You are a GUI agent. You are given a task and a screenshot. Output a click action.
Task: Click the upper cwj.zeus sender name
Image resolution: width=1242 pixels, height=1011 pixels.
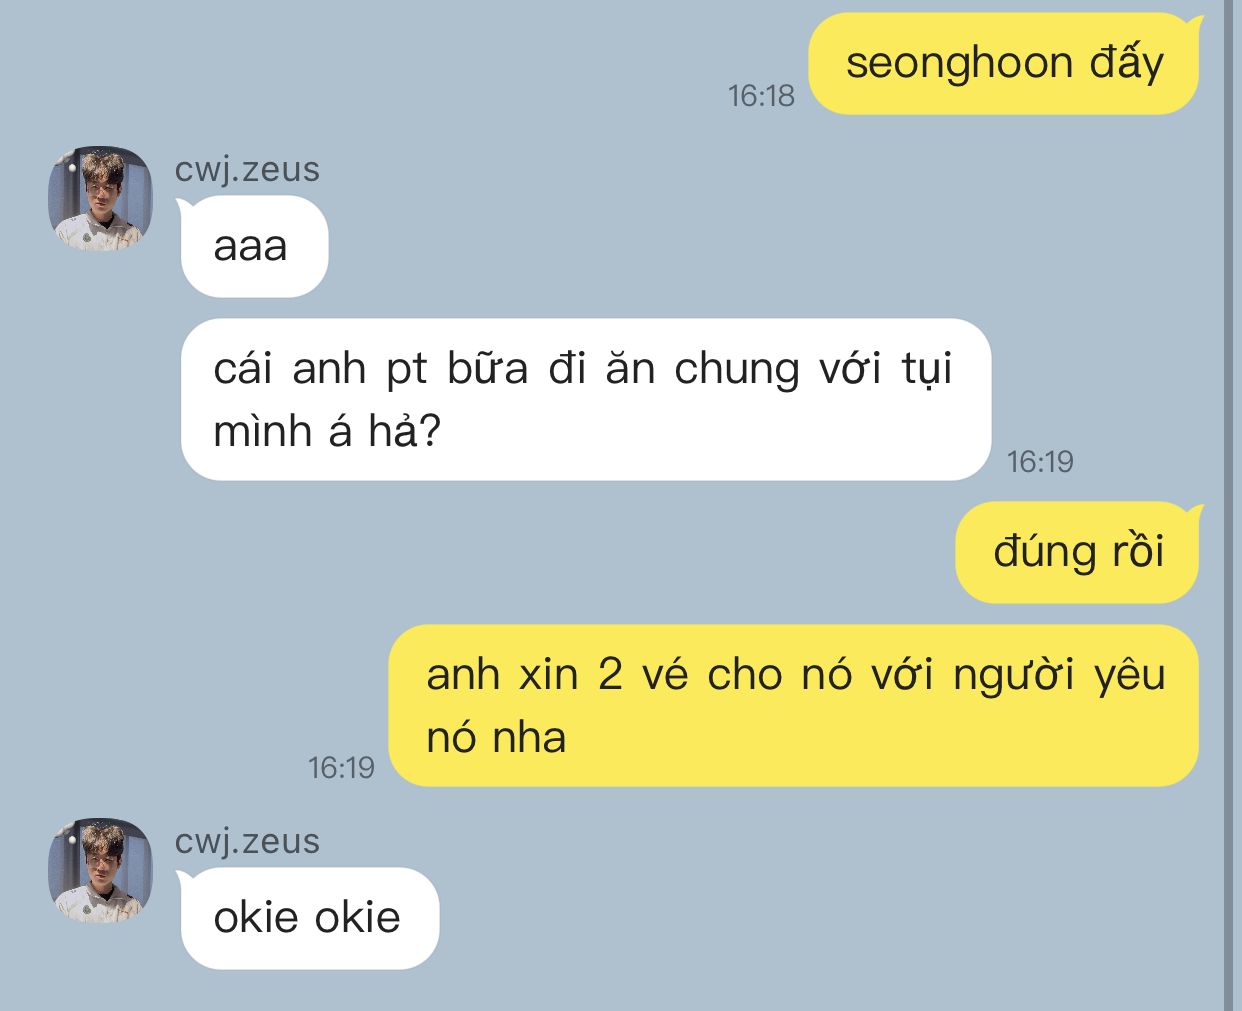tap(247, 169)
